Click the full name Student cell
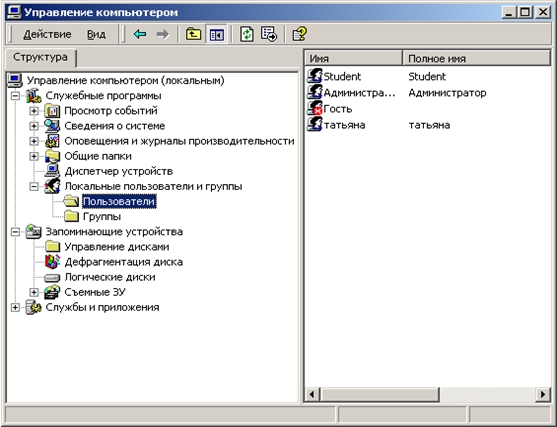This screenshot has height=427, width=557. (x=427, y=77)
